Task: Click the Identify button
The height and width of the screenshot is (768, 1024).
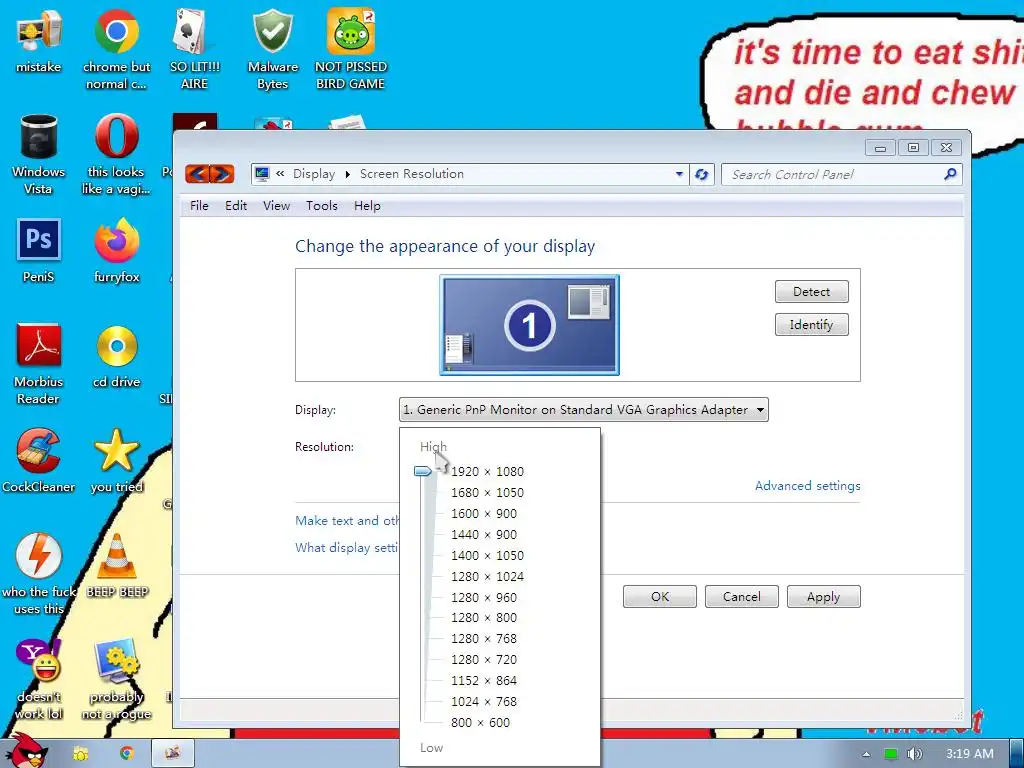Action: click(812, 325)
